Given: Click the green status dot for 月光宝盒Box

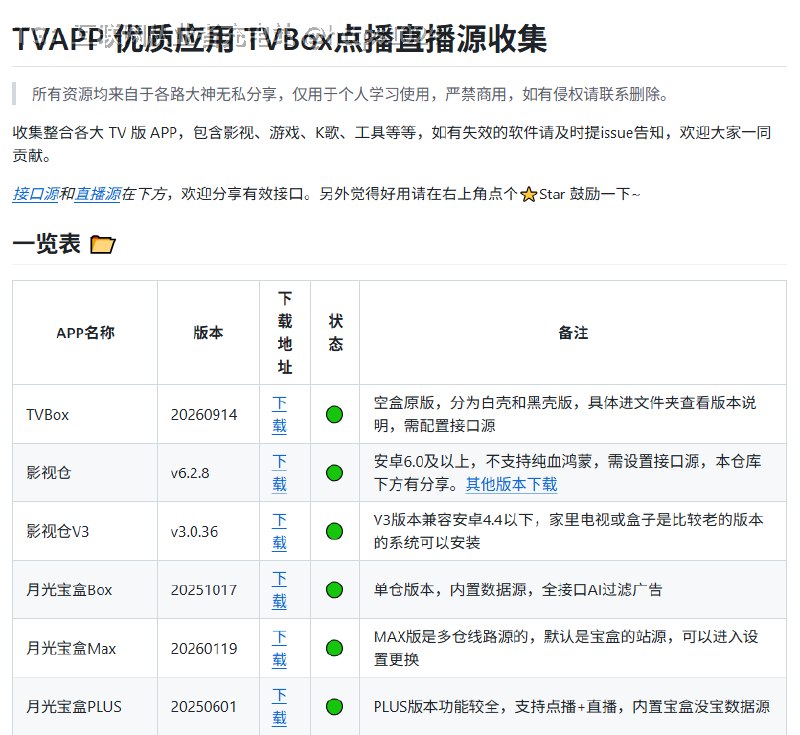Looking at the screenshot, I should tap(334, 590).
